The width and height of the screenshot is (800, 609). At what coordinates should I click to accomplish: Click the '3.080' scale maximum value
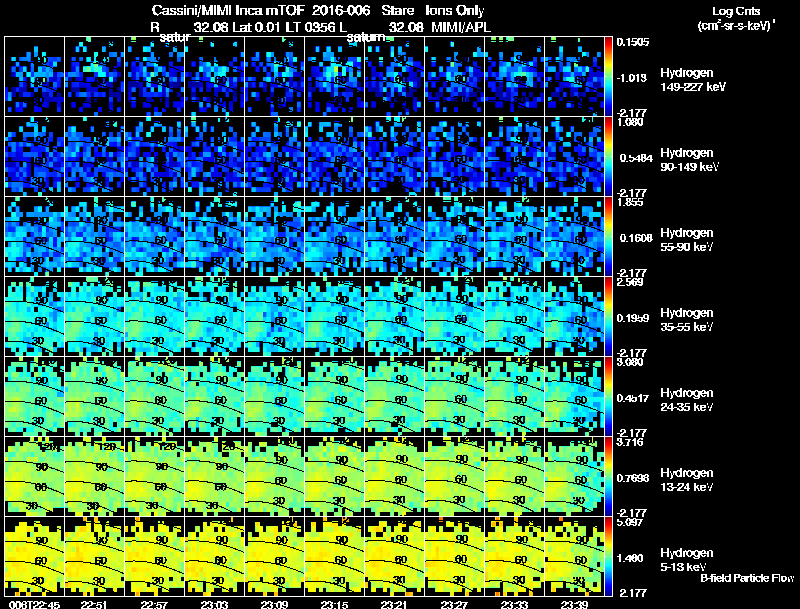(630, 362)
